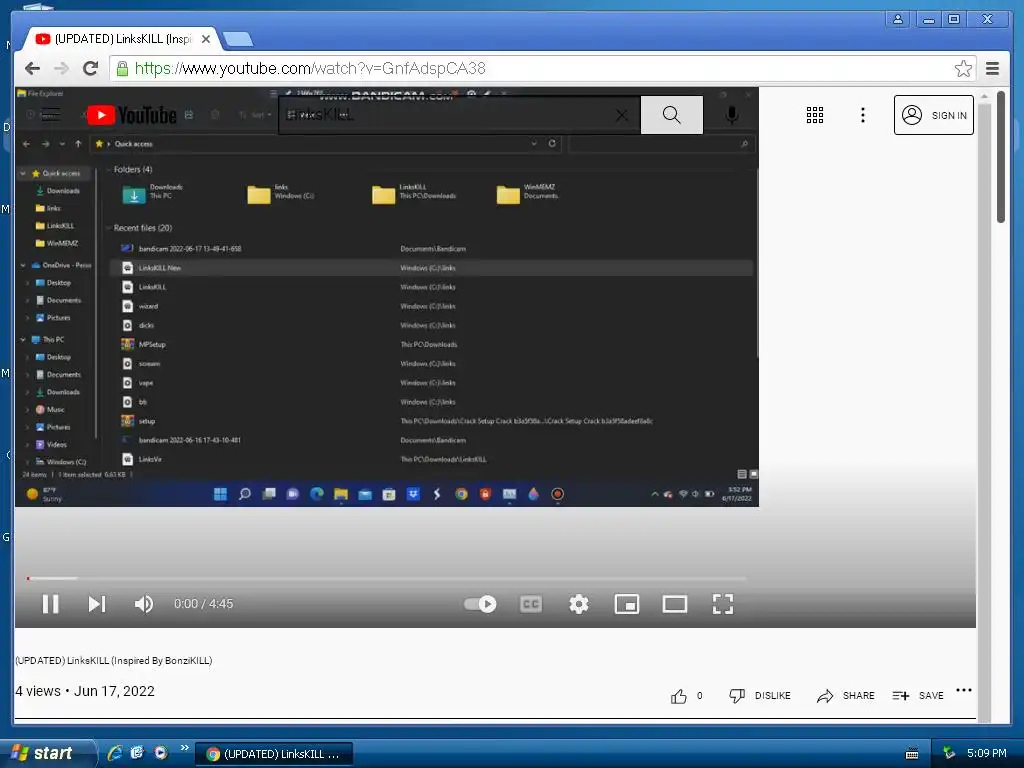The image size is (1024, 768).
Task: Click the 0:00 / 4:45 time display
Action: (x=203, y=604)
